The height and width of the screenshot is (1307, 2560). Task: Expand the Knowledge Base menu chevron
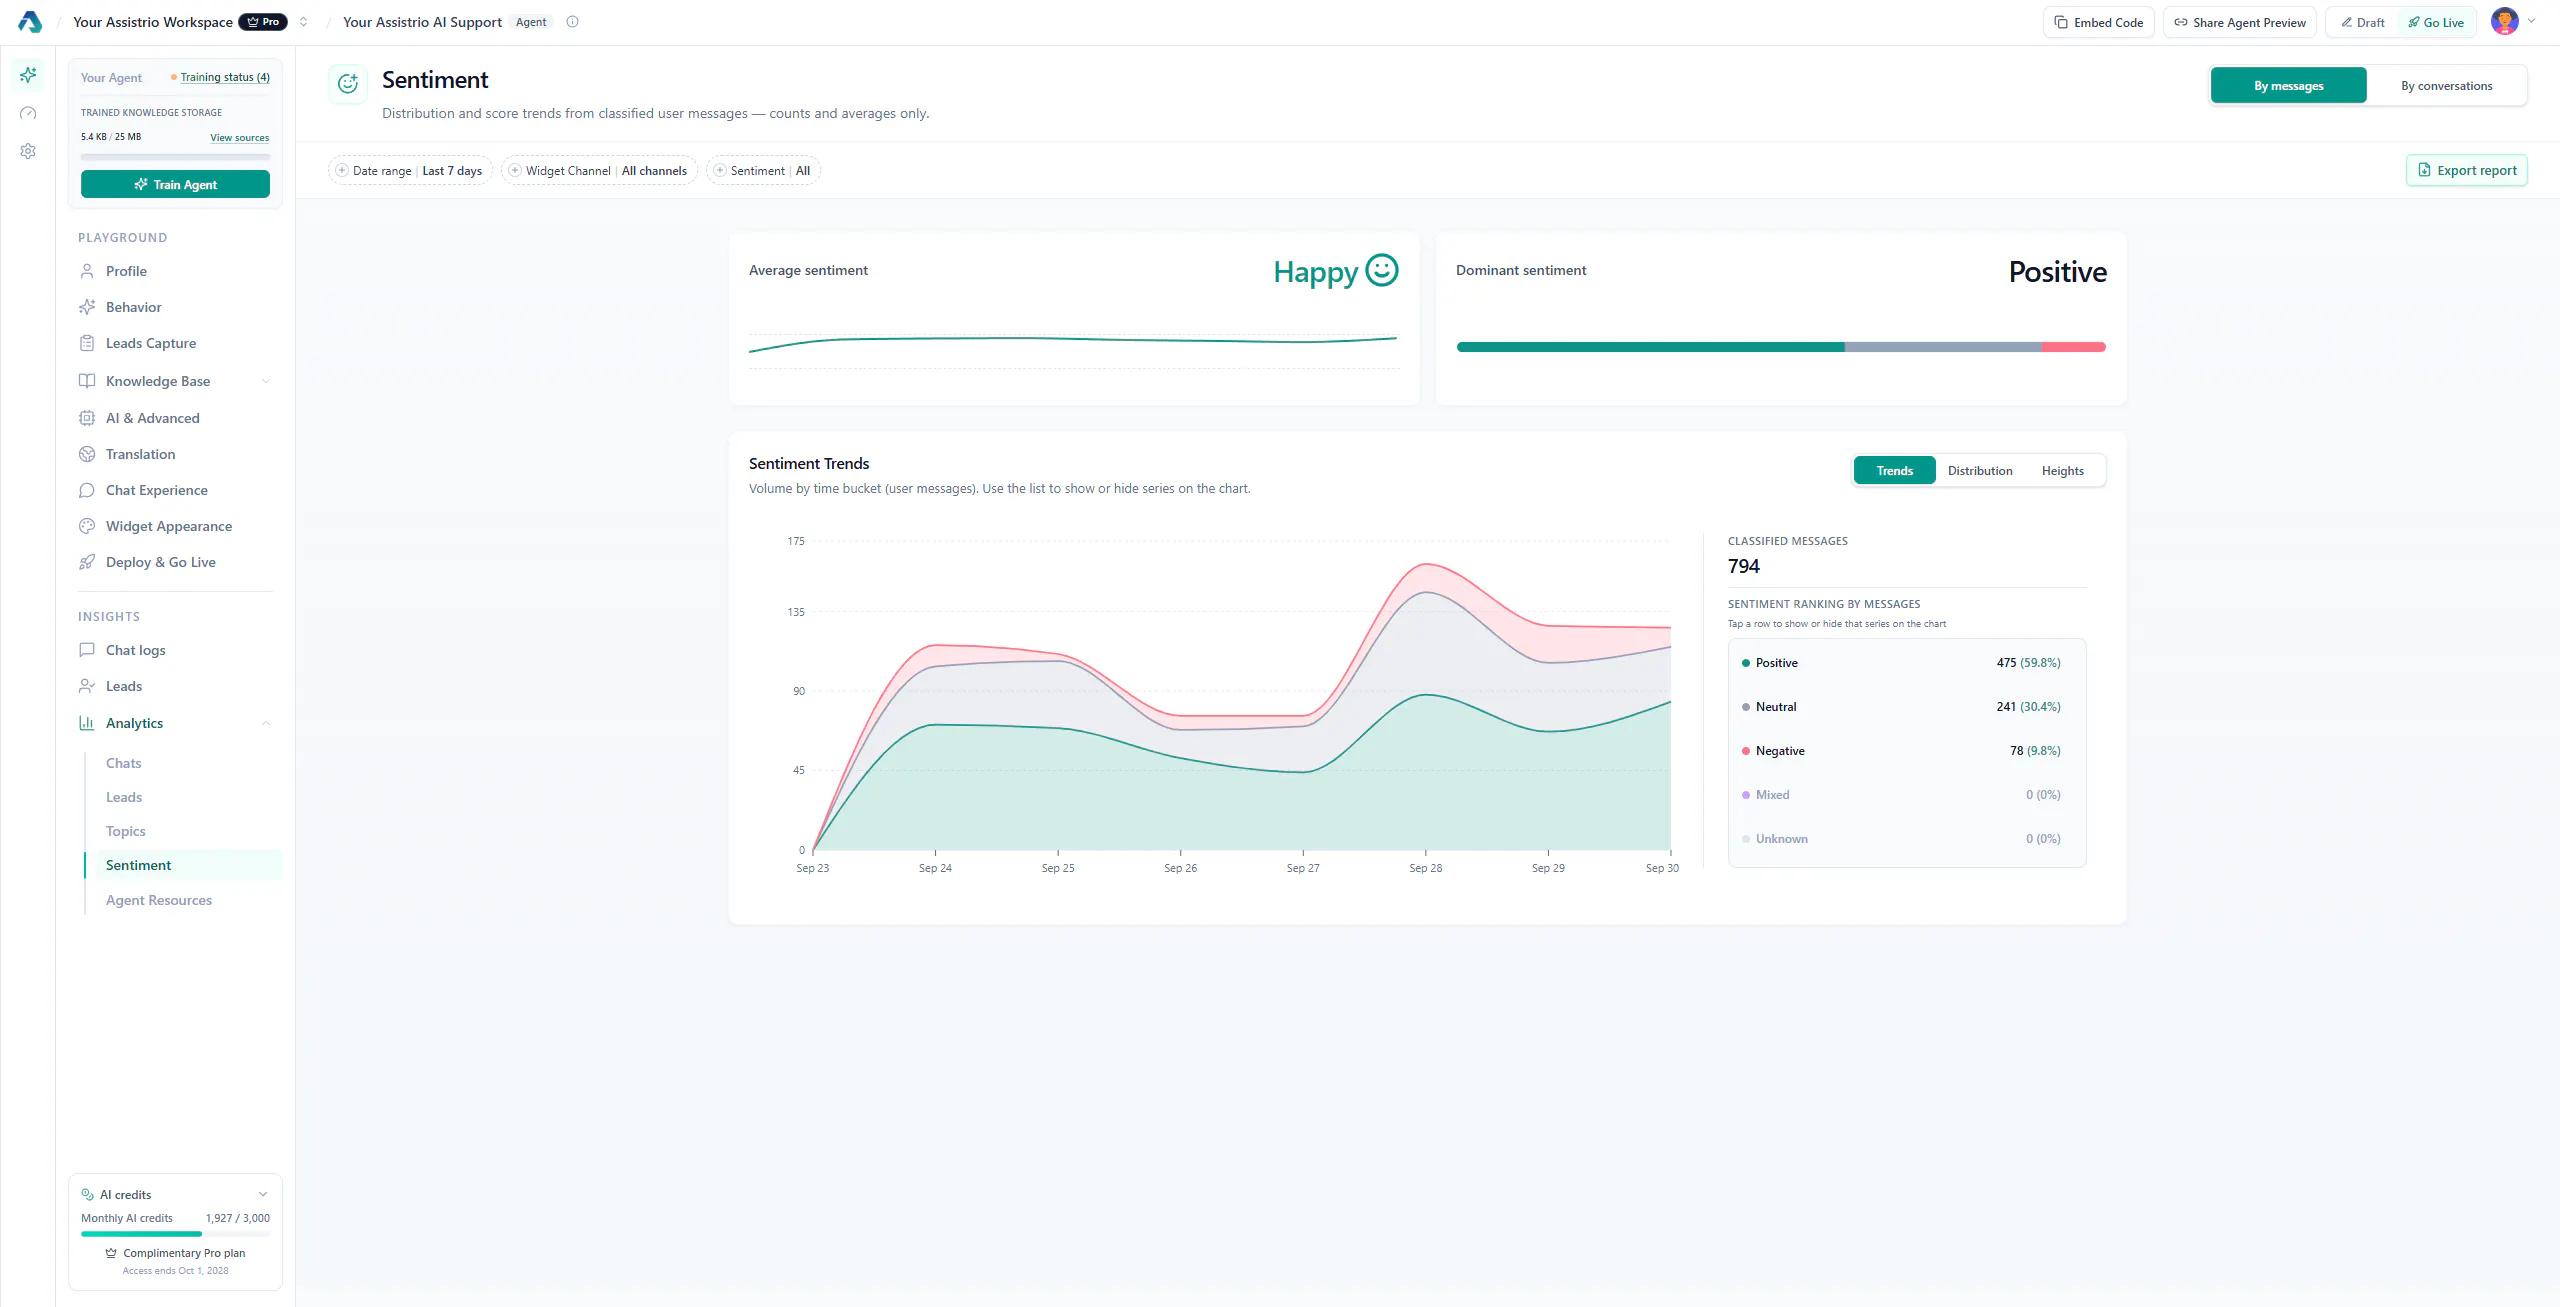(266, 381)
